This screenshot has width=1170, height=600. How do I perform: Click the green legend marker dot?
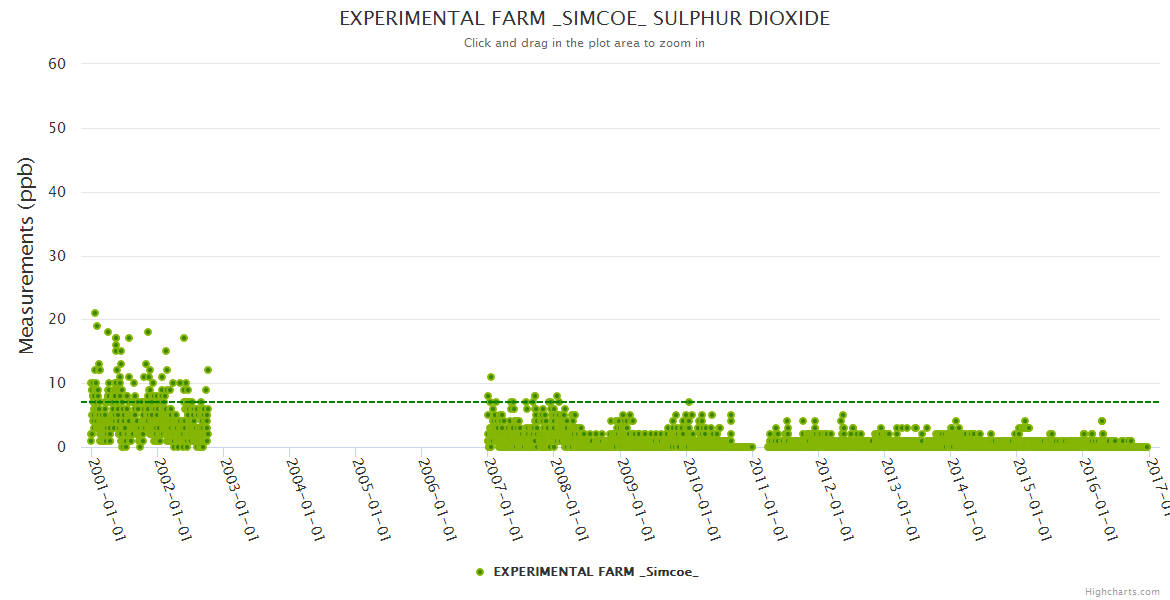[x=480, y=572]
